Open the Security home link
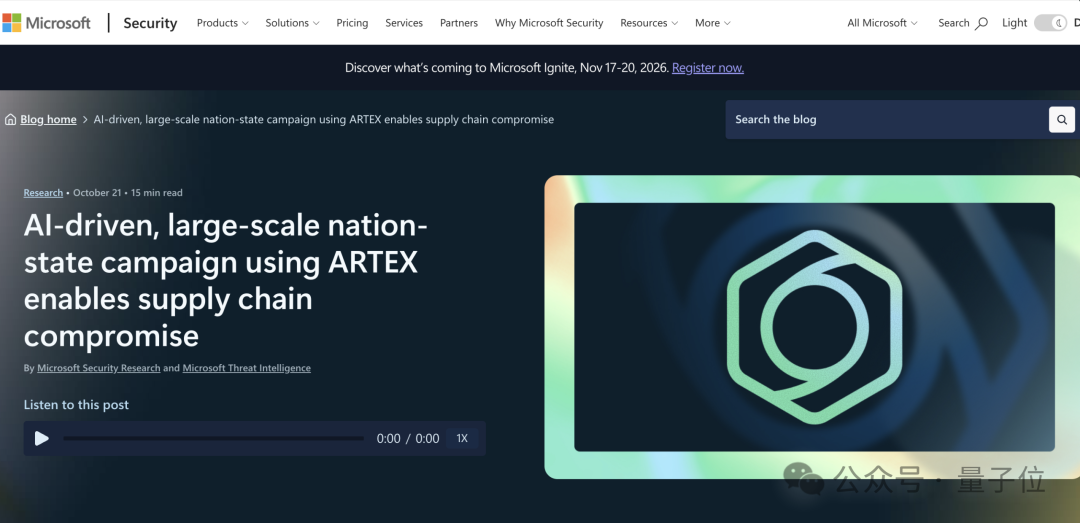 pyautogui.click(x=150, y=23)
